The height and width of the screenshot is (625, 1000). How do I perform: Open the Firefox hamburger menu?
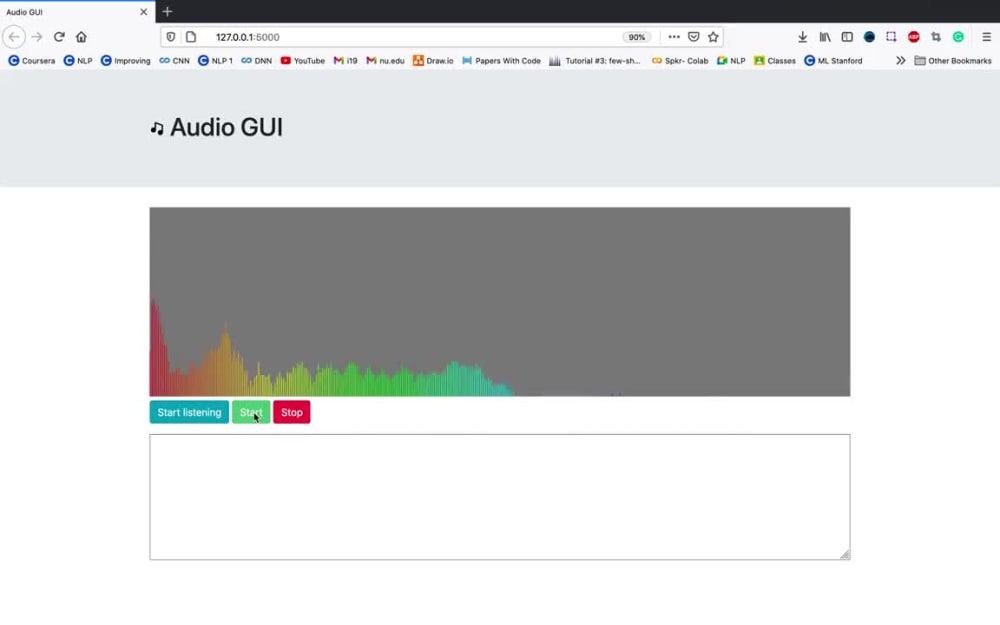coord(987,37)
